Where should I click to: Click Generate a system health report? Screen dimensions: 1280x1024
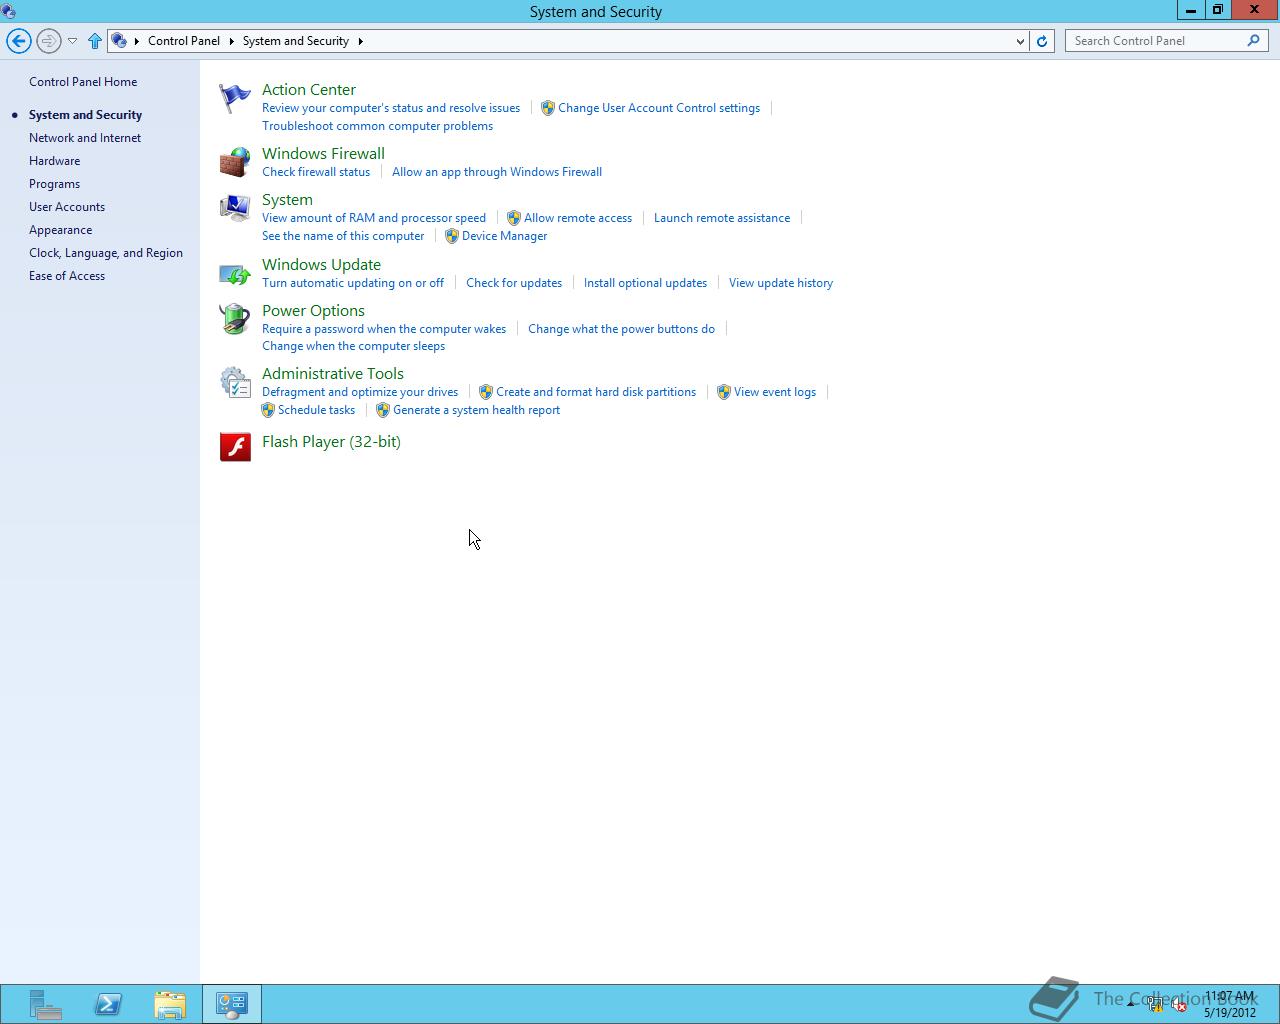(x=476, y=410)
